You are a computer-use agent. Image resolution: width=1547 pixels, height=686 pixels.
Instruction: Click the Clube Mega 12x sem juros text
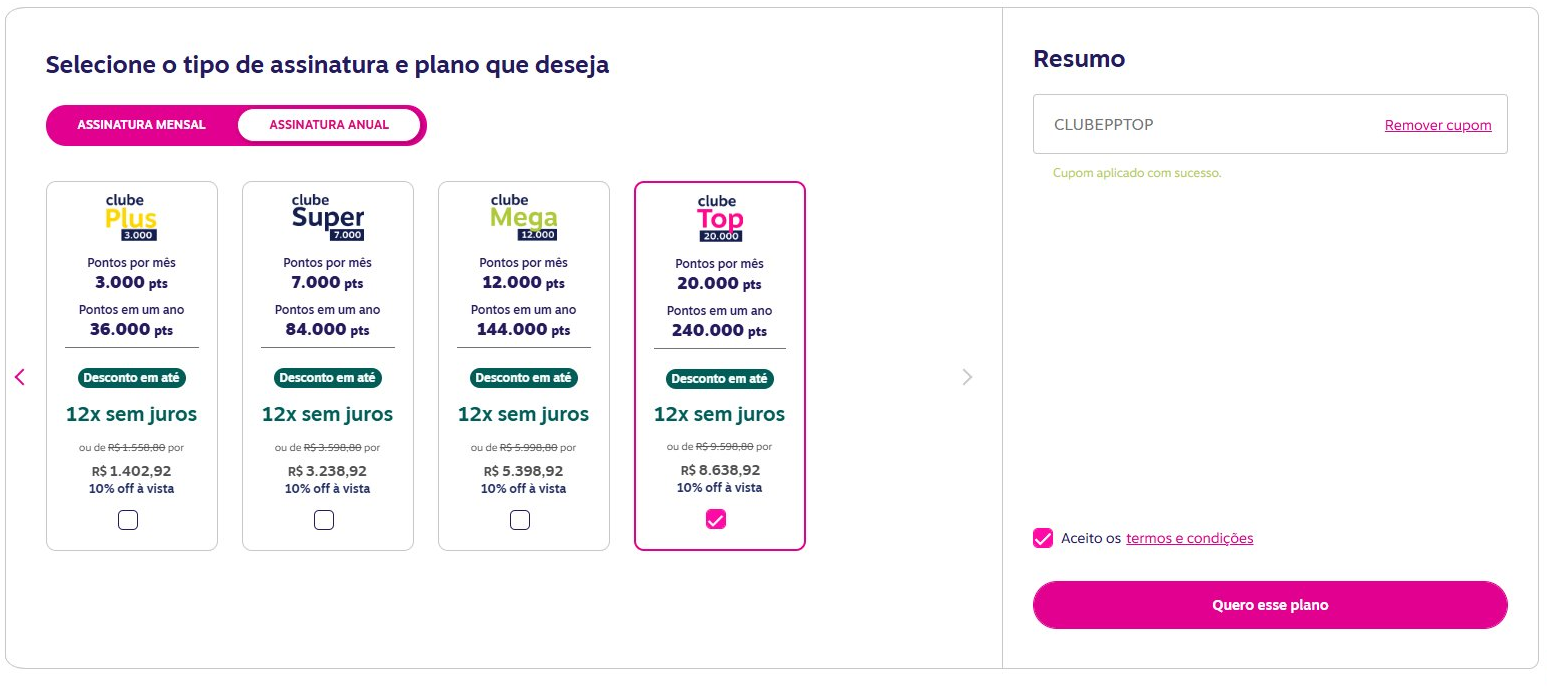(x=523, y=414)
